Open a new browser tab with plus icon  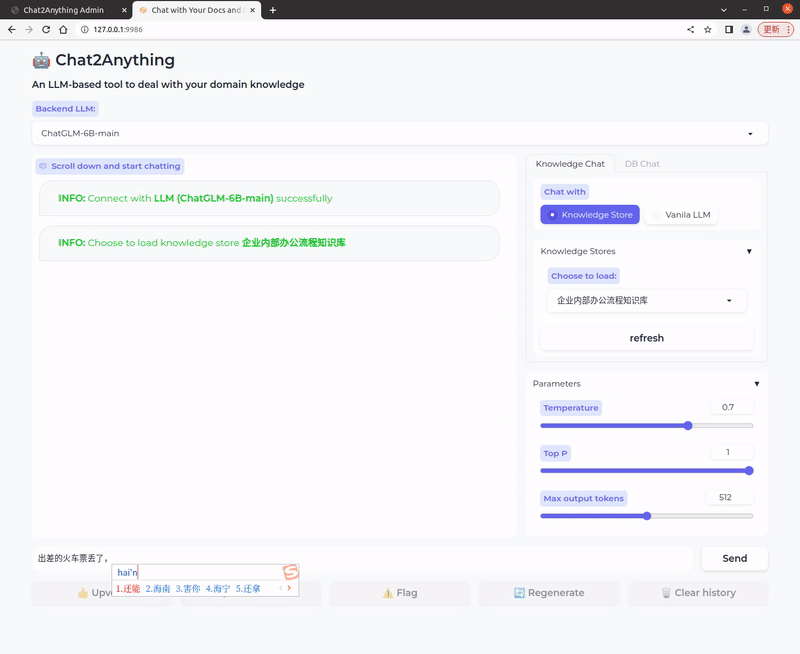tap(273, 10)
